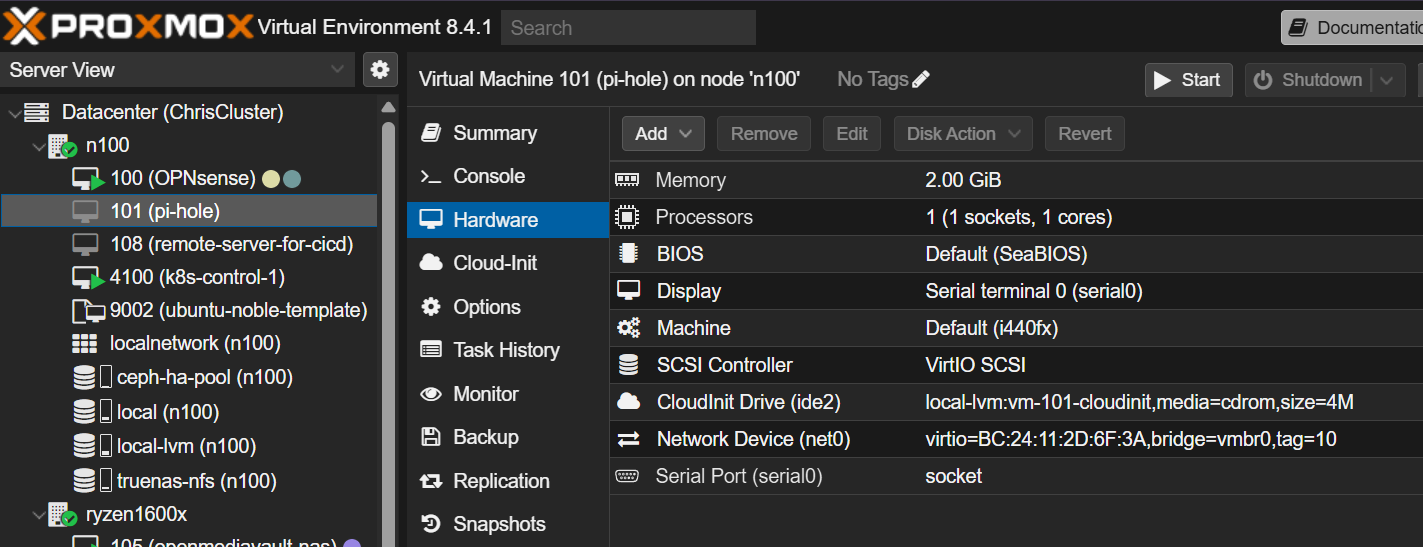The image size is (1423, 547).
Task: Click the 9002 ubuntu-noble-template icon
Action: (89, 311)
